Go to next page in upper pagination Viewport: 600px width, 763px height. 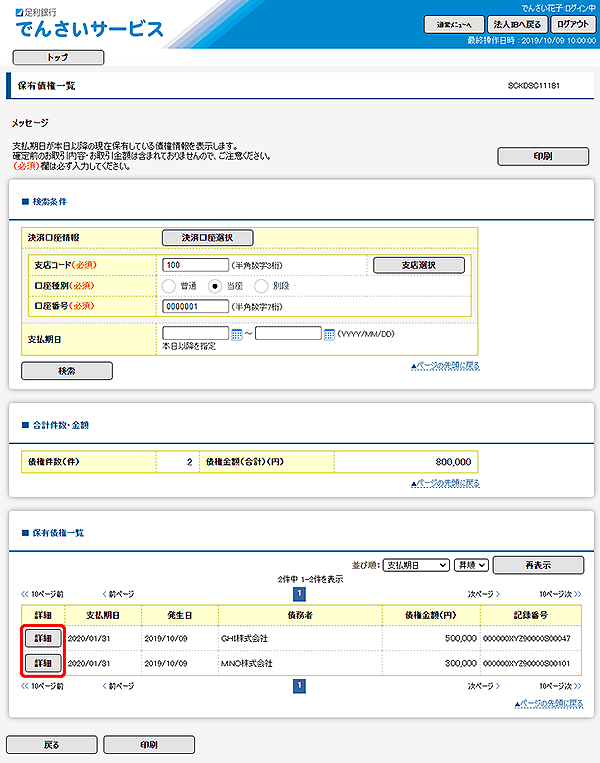click(483, 593)
